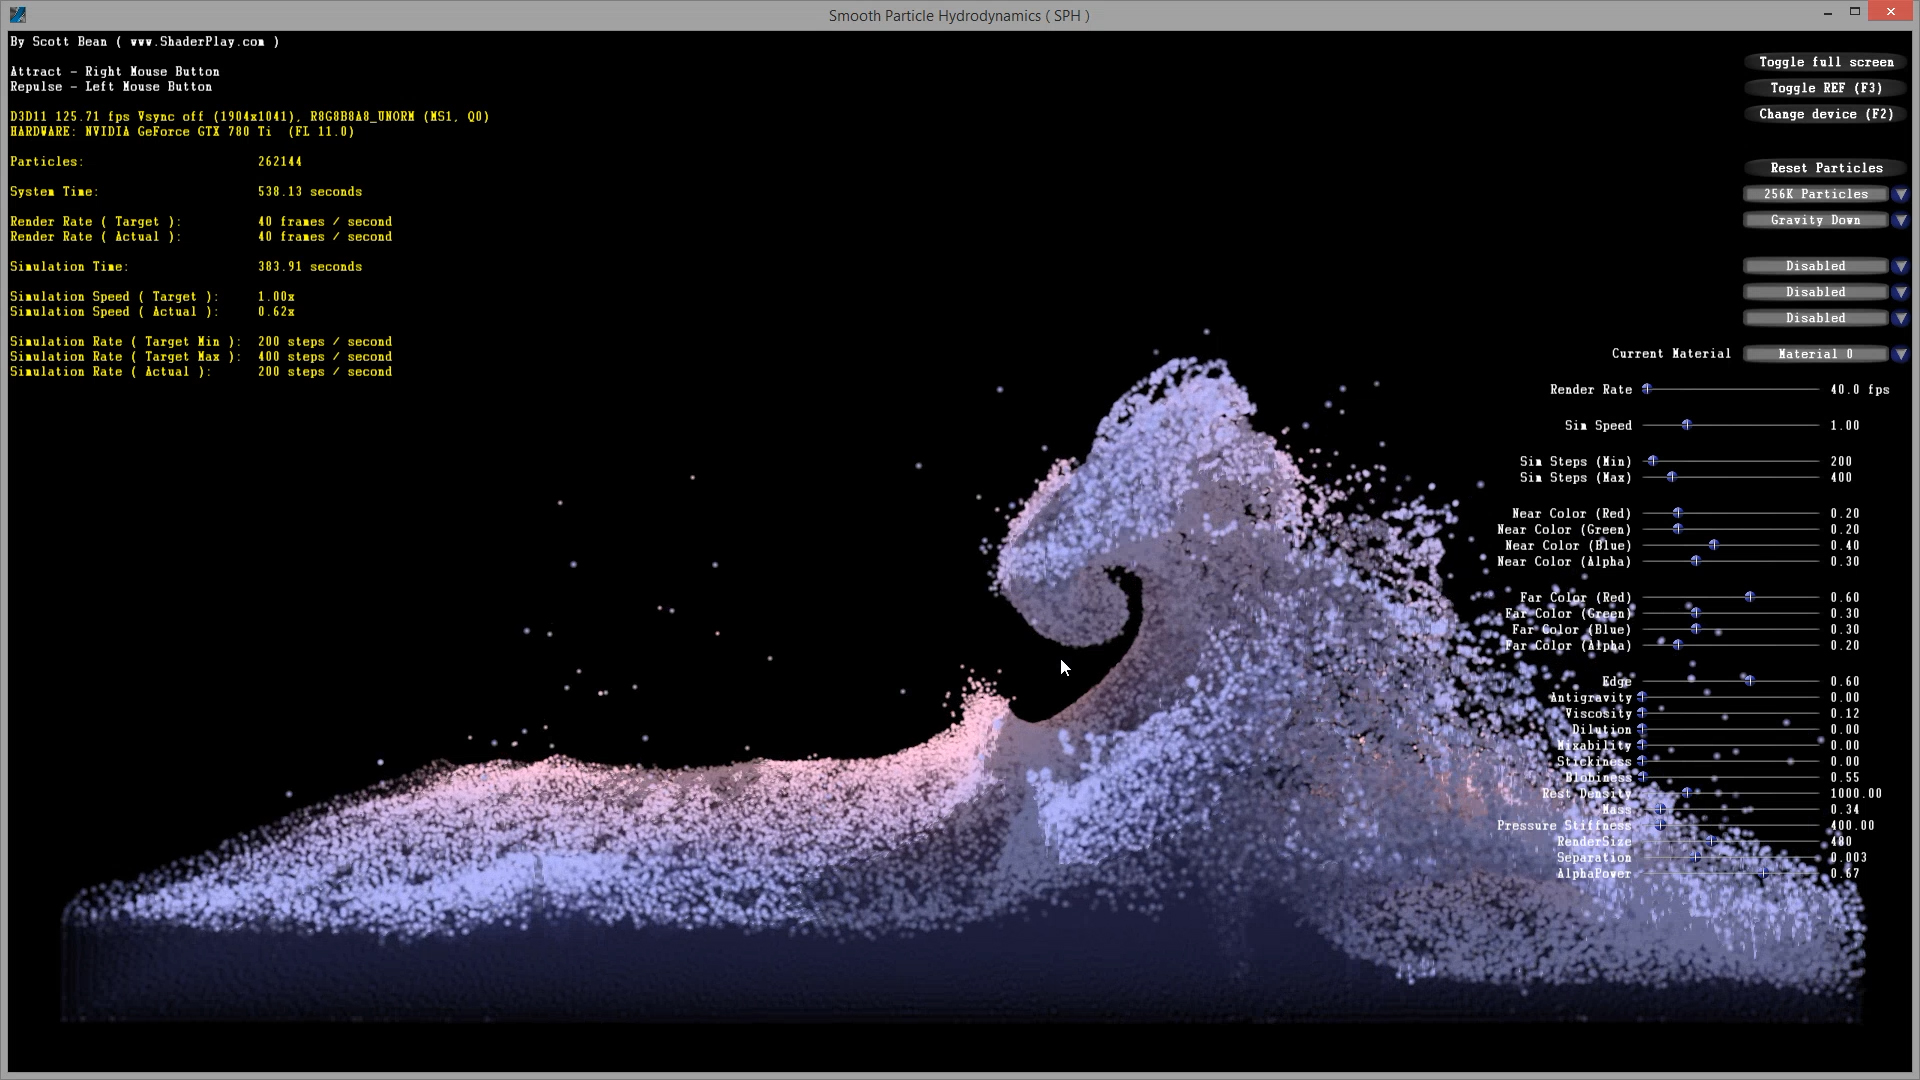Click the 256K Particles button
1920x1080 pixels.
click(x=1816, y=193)
